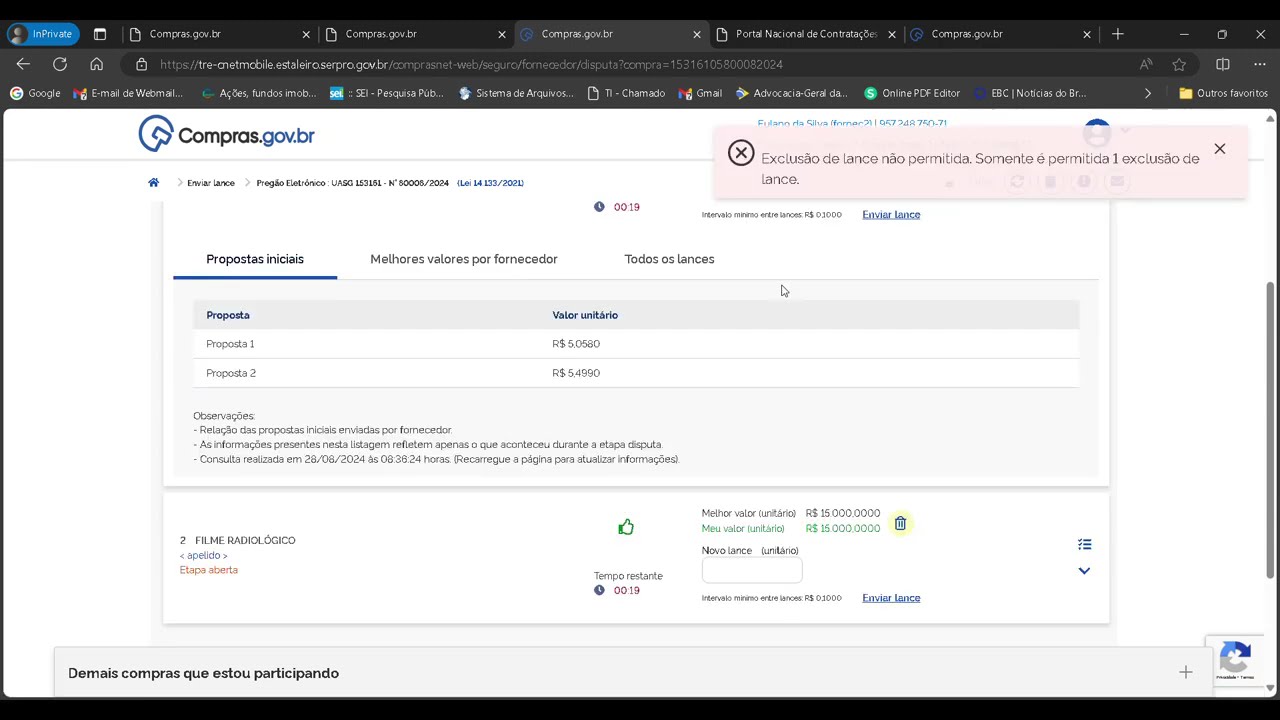Close the 'Portal Nacional de Contratações' tab

click(x=892, y=34)
